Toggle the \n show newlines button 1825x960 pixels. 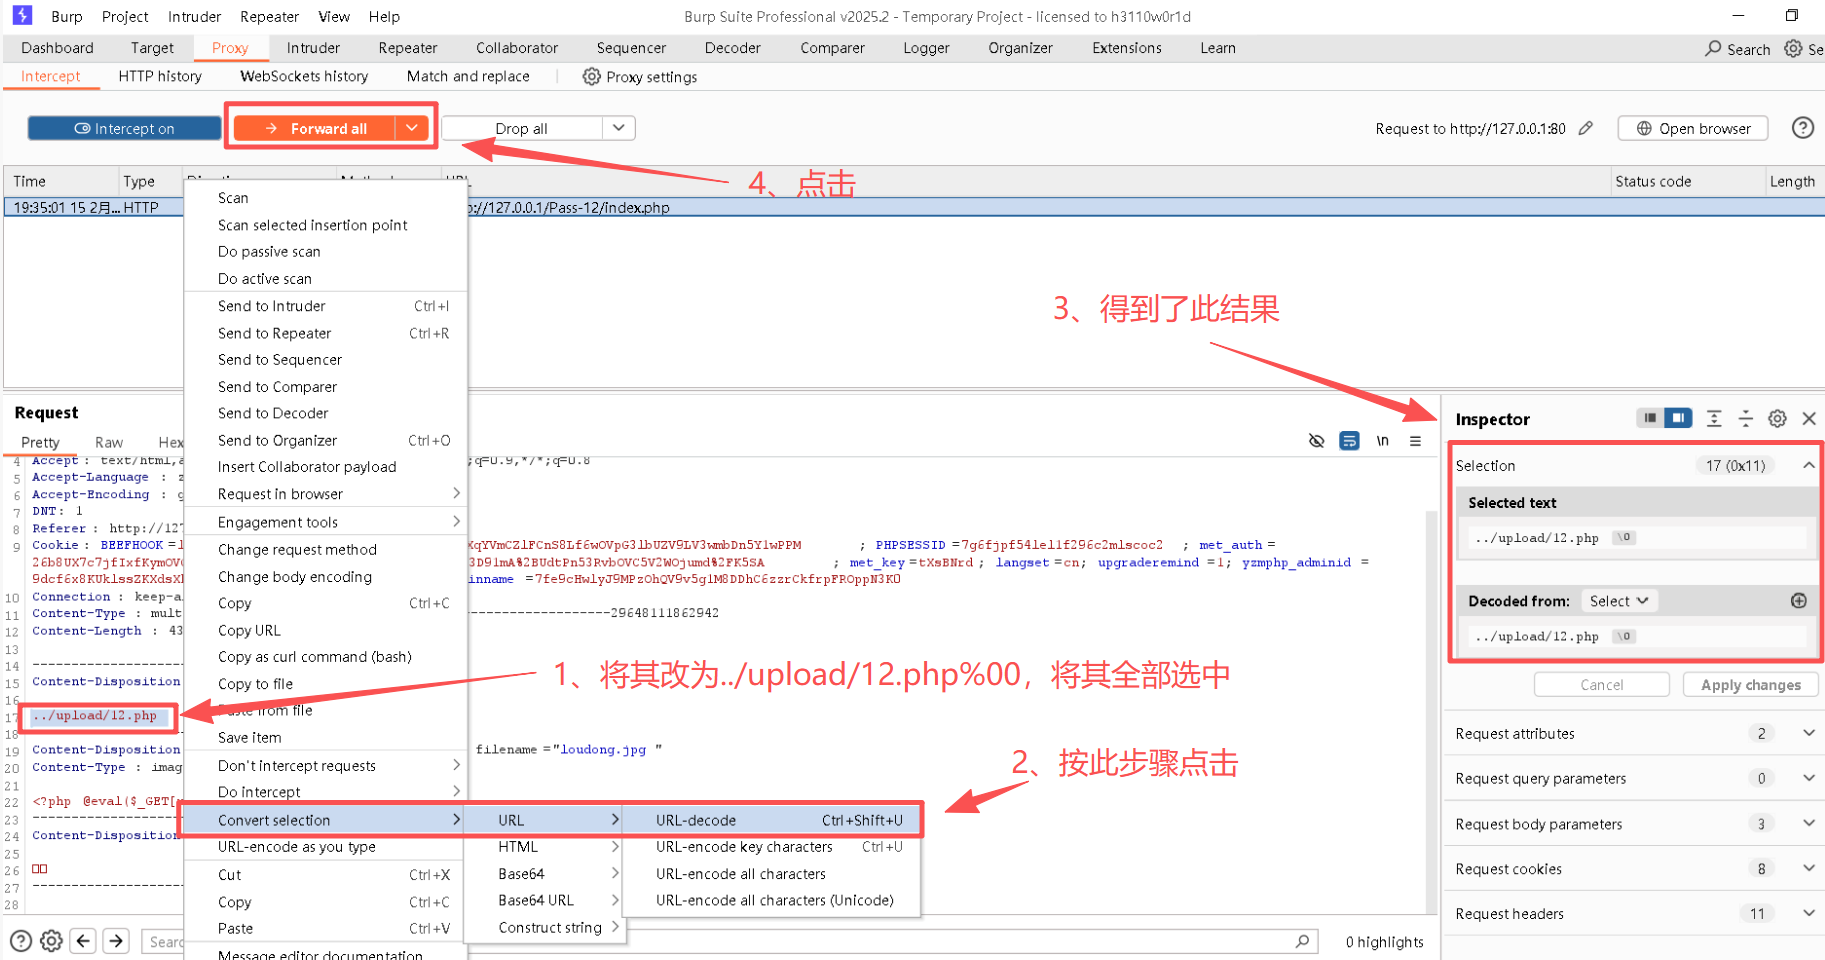click(1382, 441)
